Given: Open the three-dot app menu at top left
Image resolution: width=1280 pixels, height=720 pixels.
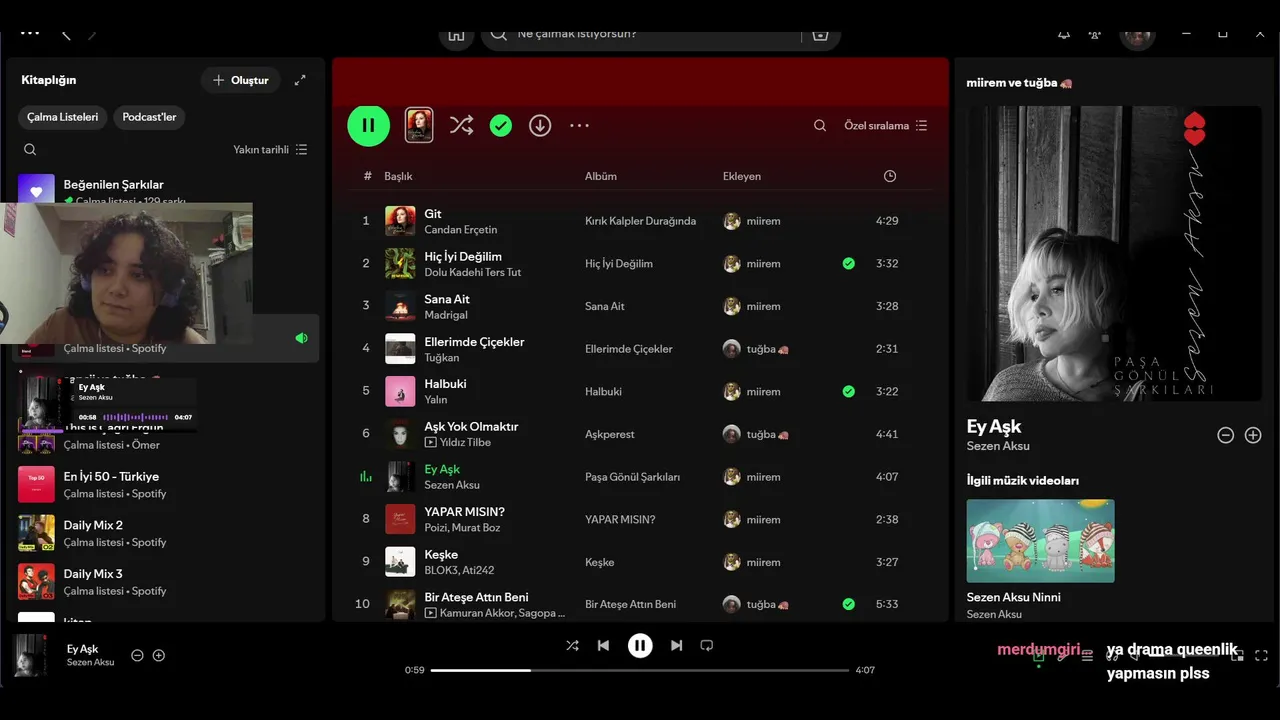Looking at the screenshot, I should (30, 33).
